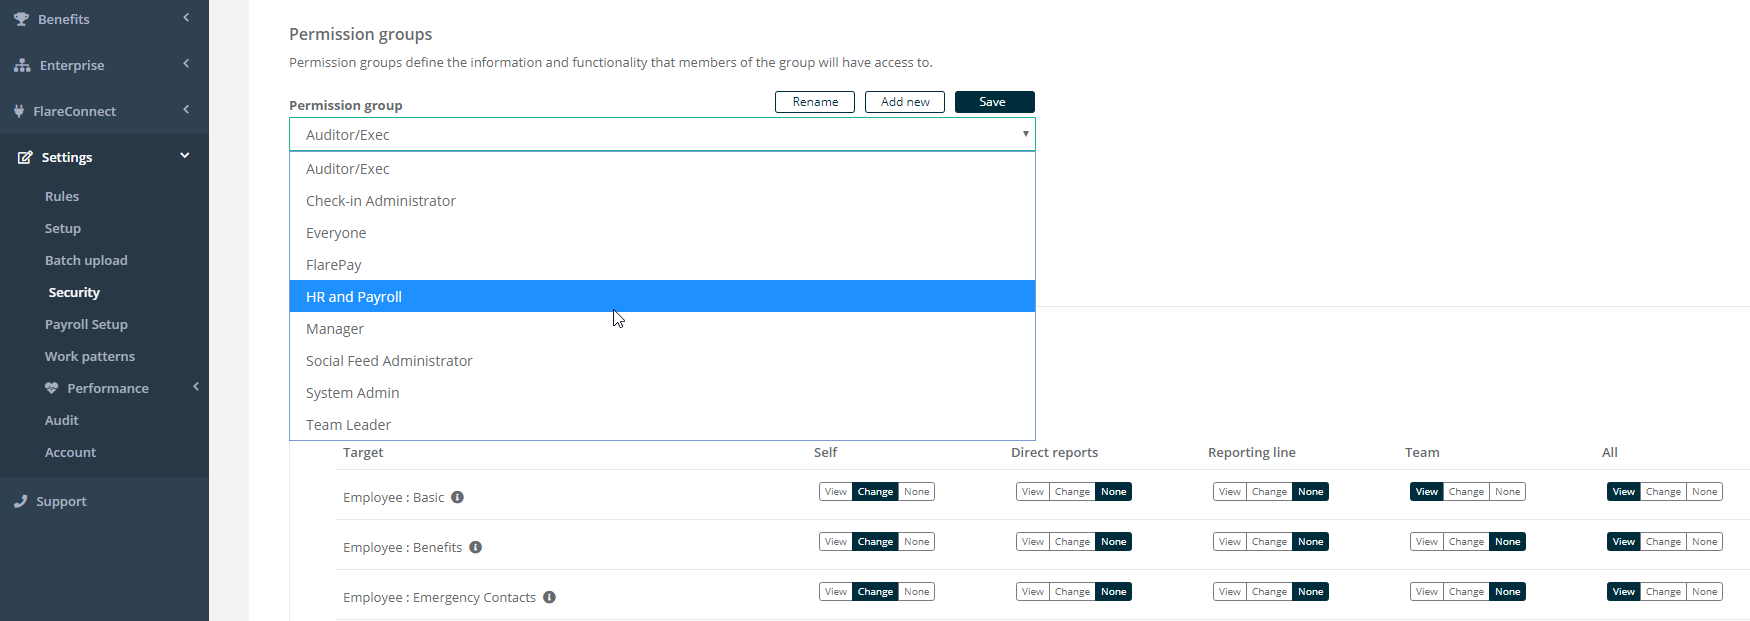Image resolution: width=1750 pixels, height=621 pixels.
Task: Expand the Performance submenu chevron
Action: (196, 387)
